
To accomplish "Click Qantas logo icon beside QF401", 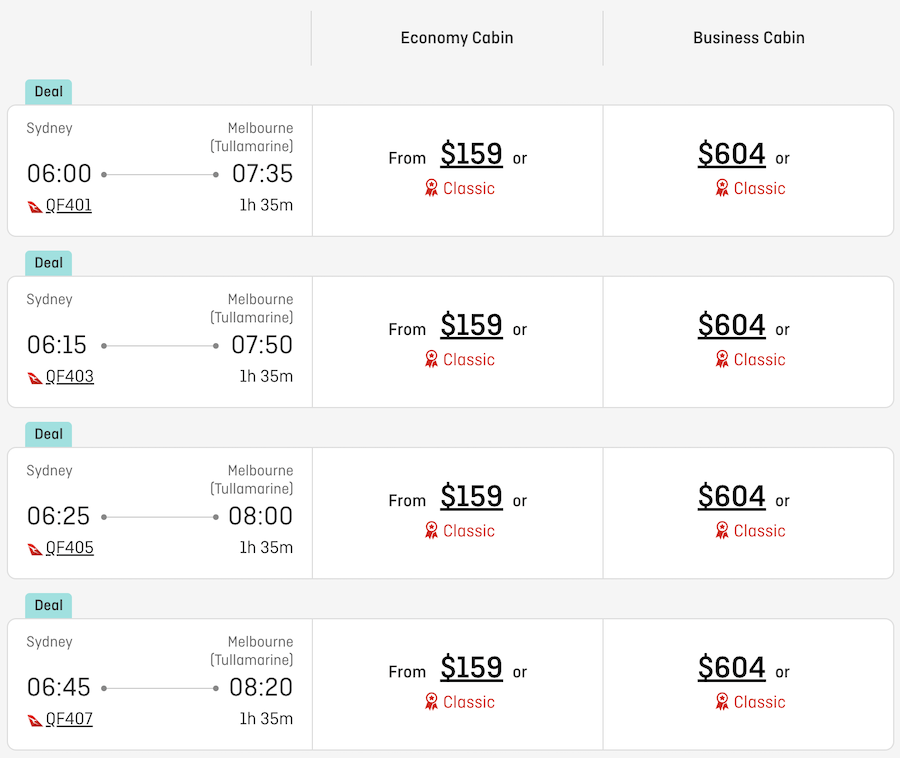I will (35, 207).
